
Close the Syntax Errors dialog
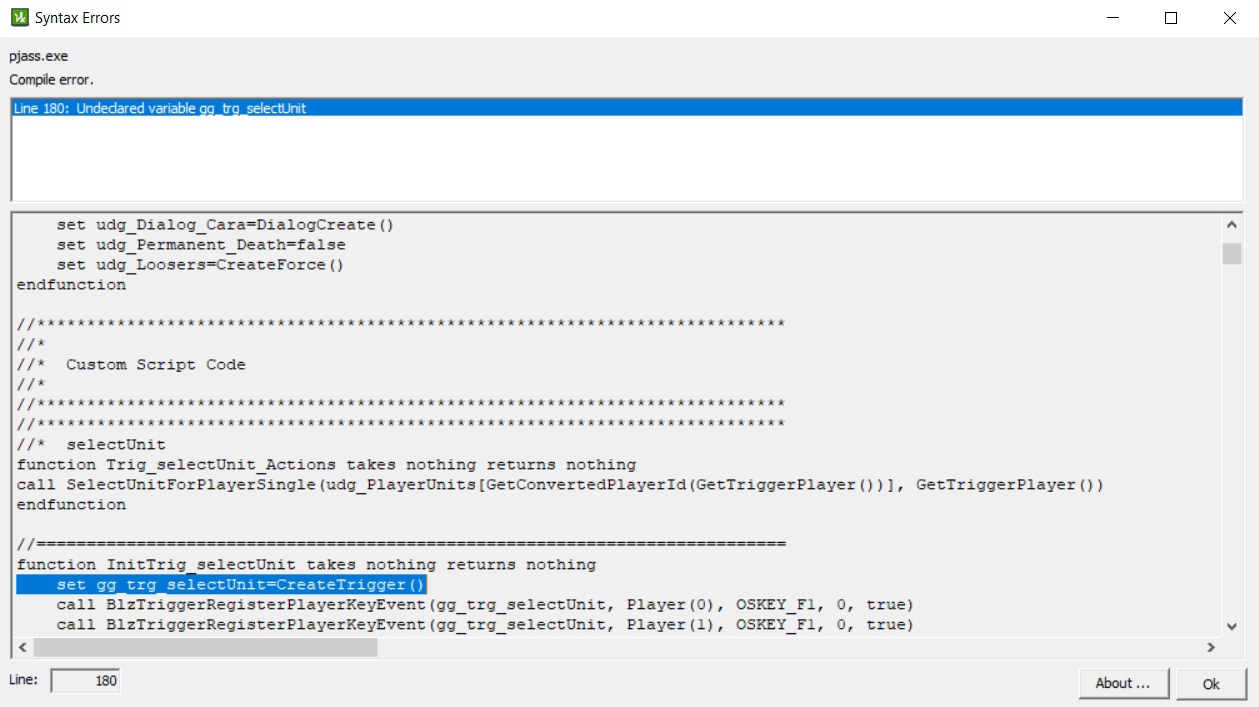[x=1230, y=18]
